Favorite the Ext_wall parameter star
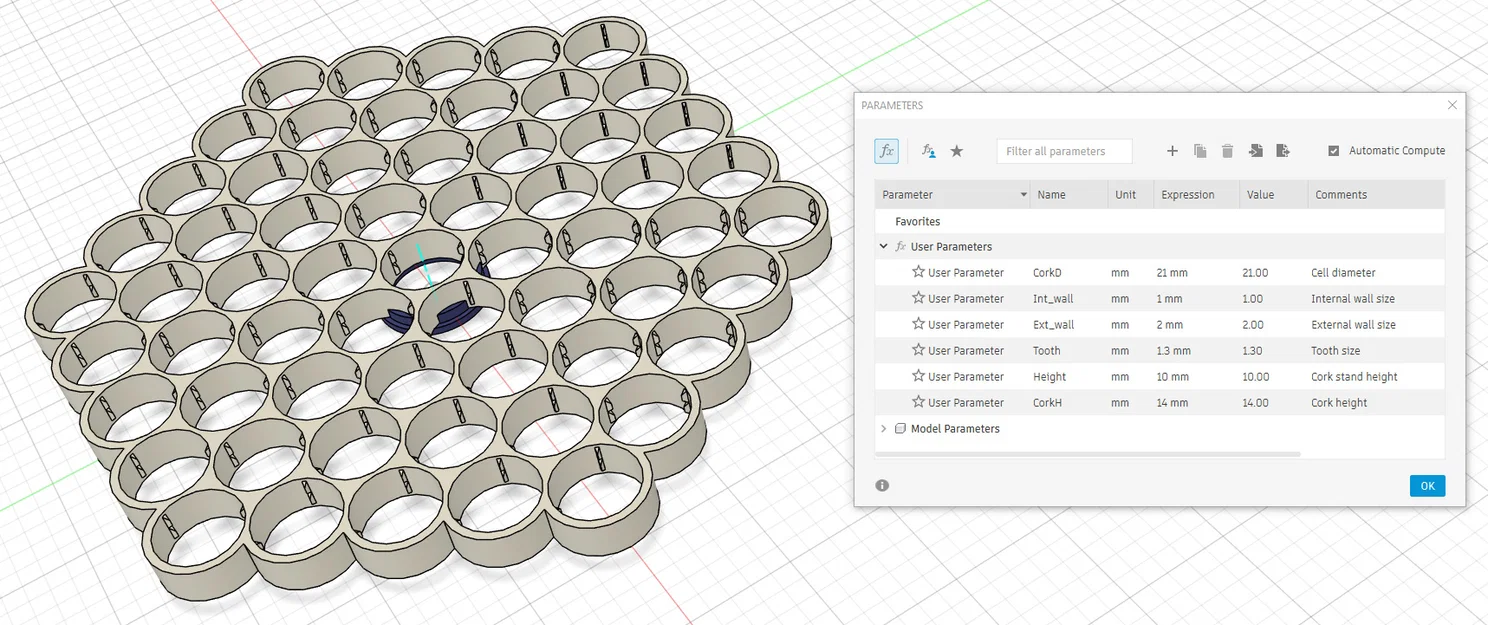 tap(918, 324)
